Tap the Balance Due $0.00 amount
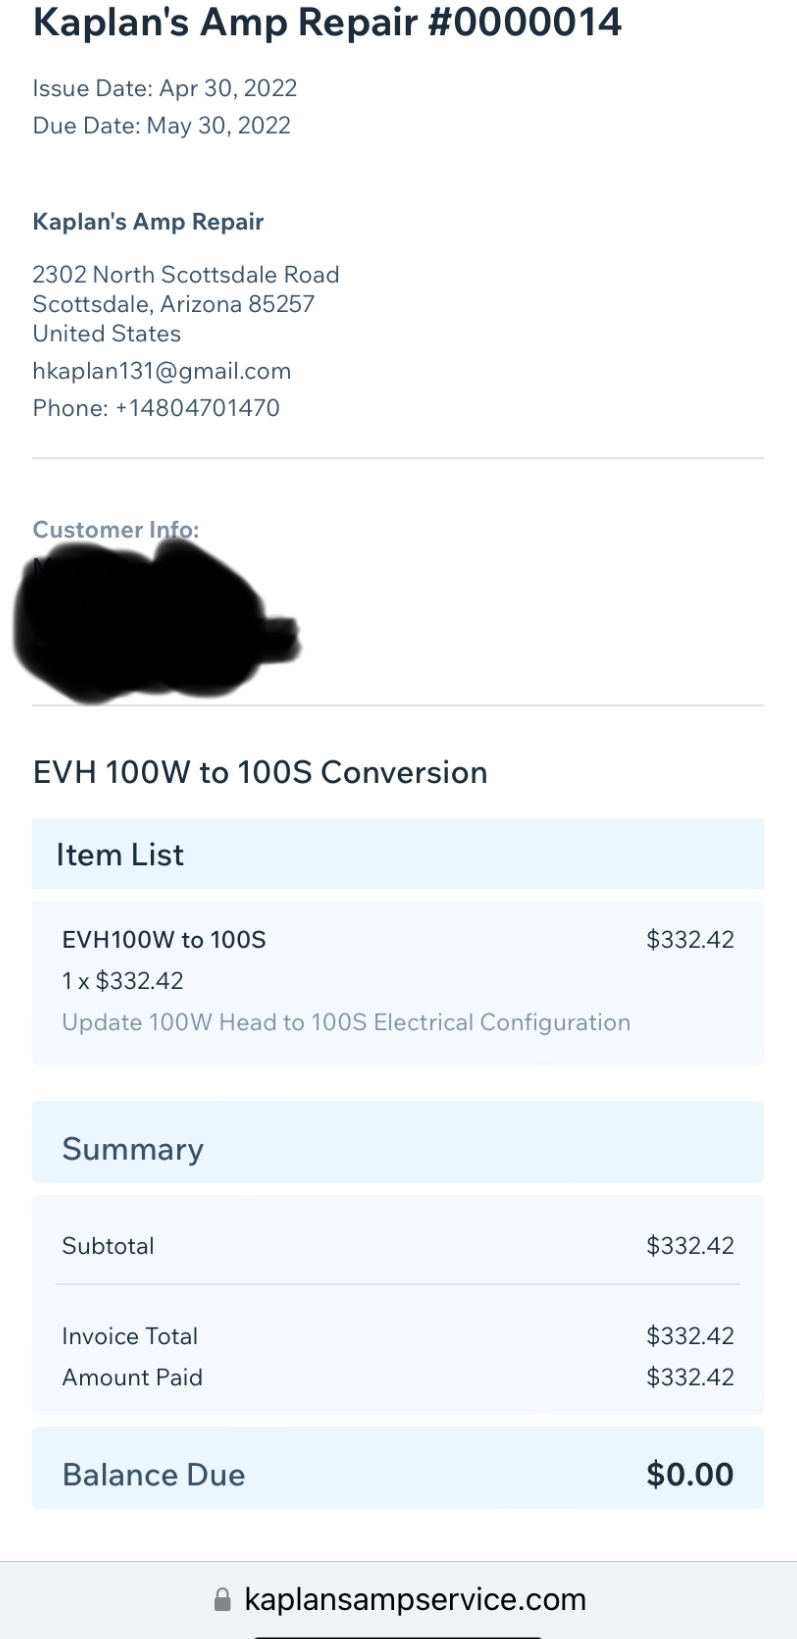The width and height of the screenshot is (797, 1639). point(690,1475)
